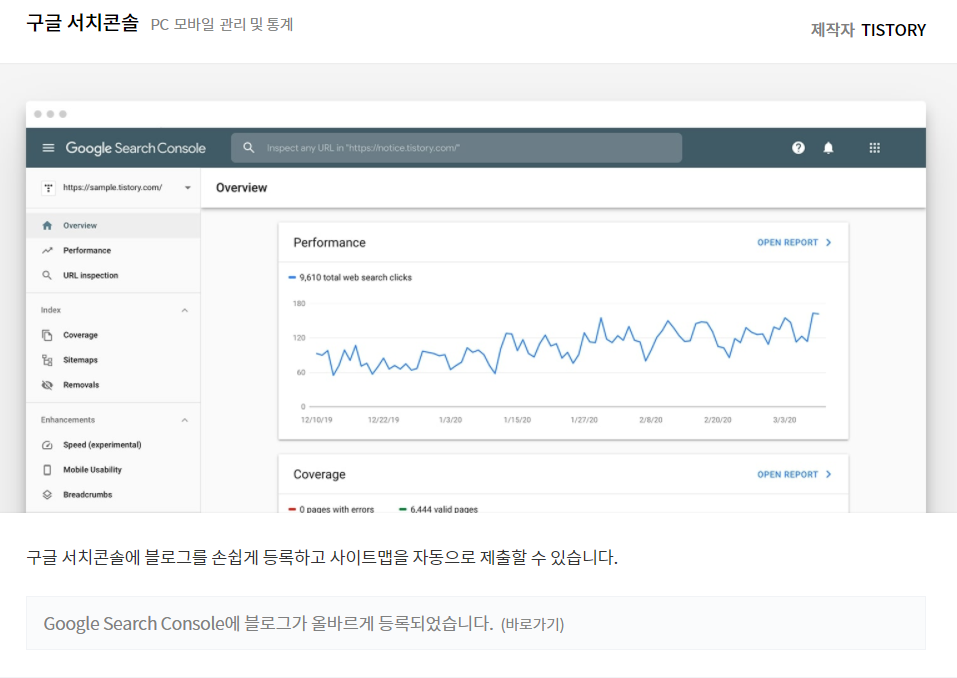Click the 12/10/19 date axis label
Viewport: 957px width, 678px height.
(317, 420)
